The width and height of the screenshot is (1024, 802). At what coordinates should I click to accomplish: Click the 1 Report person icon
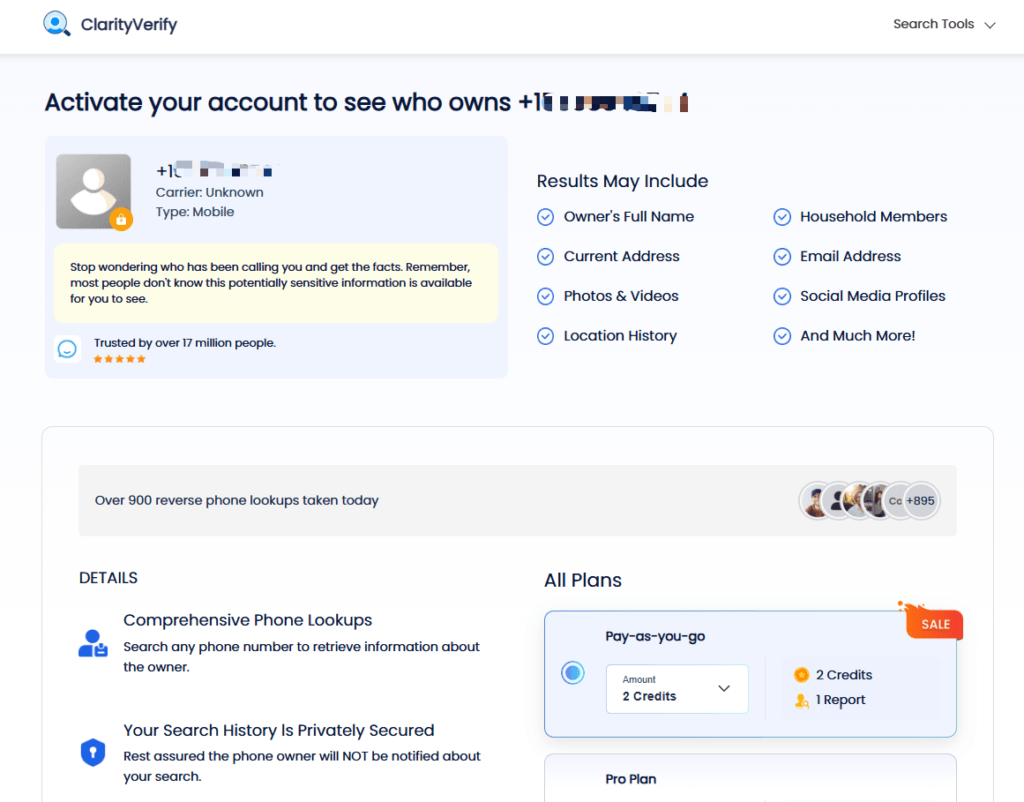pos(801,701)
